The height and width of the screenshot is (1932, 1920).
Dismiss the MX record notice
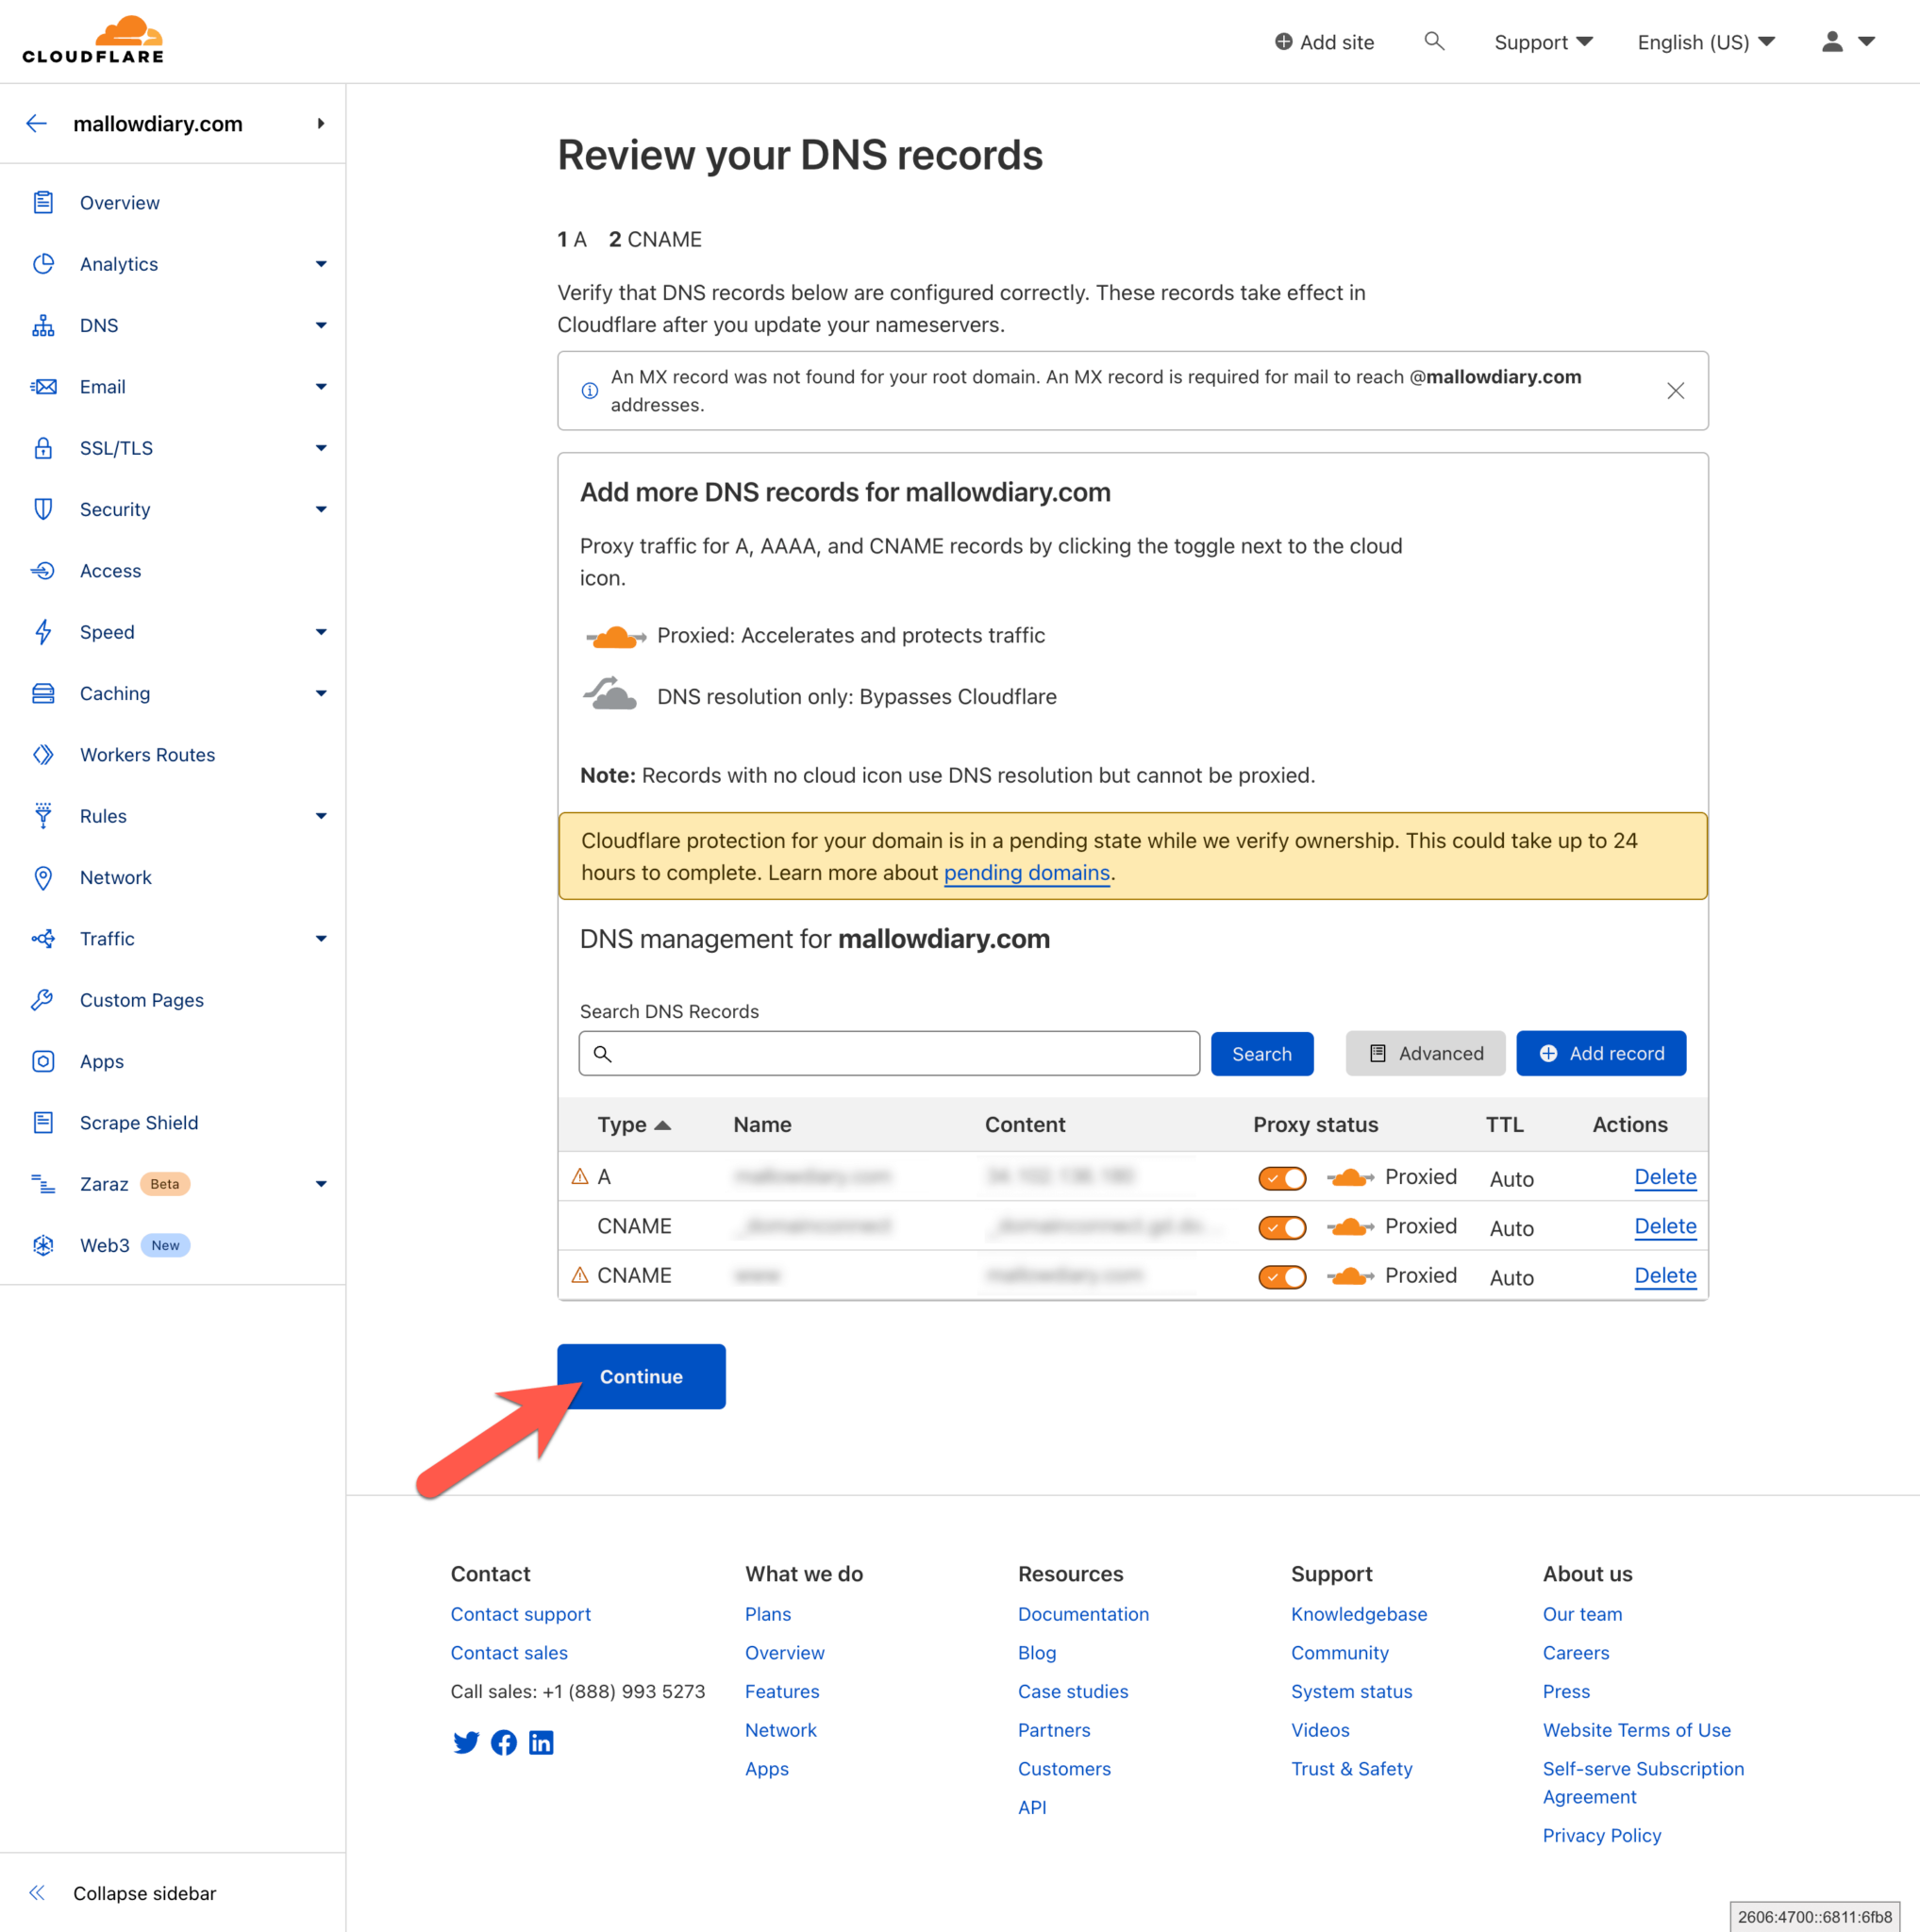click(1675, 391)
